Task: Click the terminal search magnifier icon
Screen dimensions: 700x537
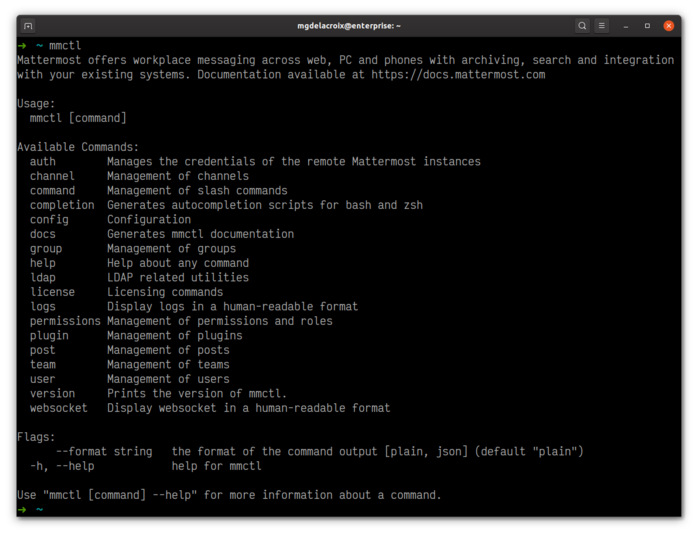Action: (582, 26)
